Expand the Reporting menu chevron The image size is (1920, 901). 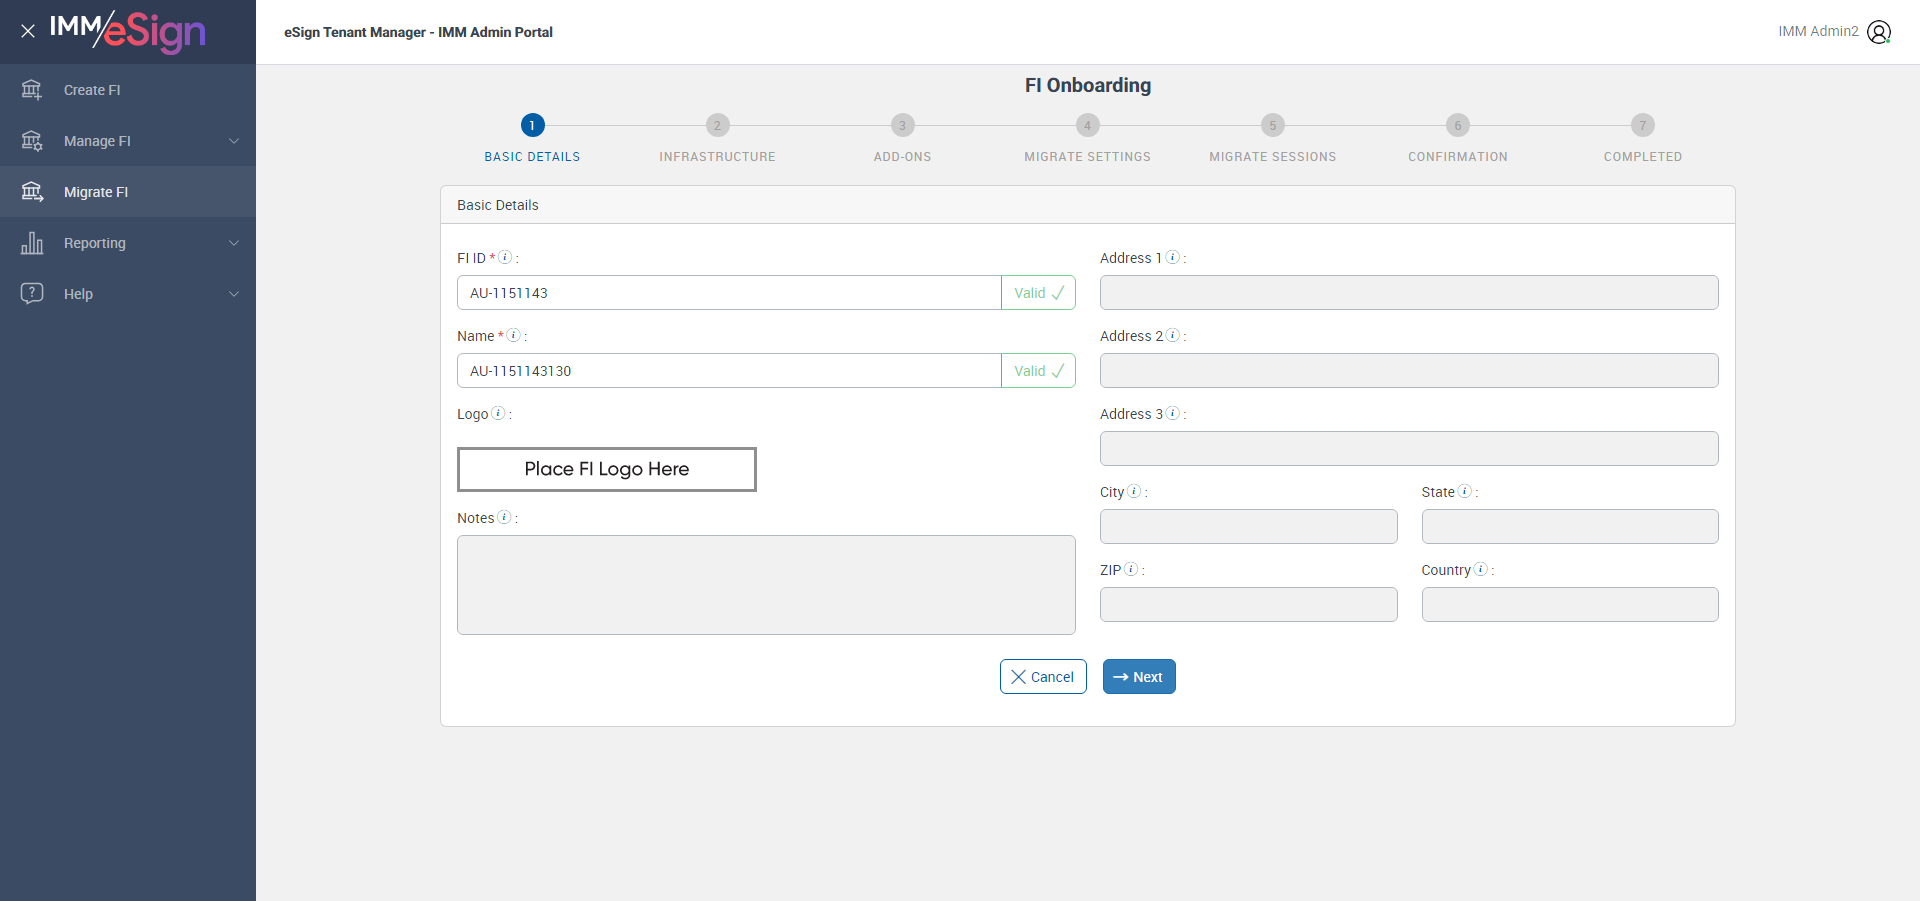click(234, 243)
